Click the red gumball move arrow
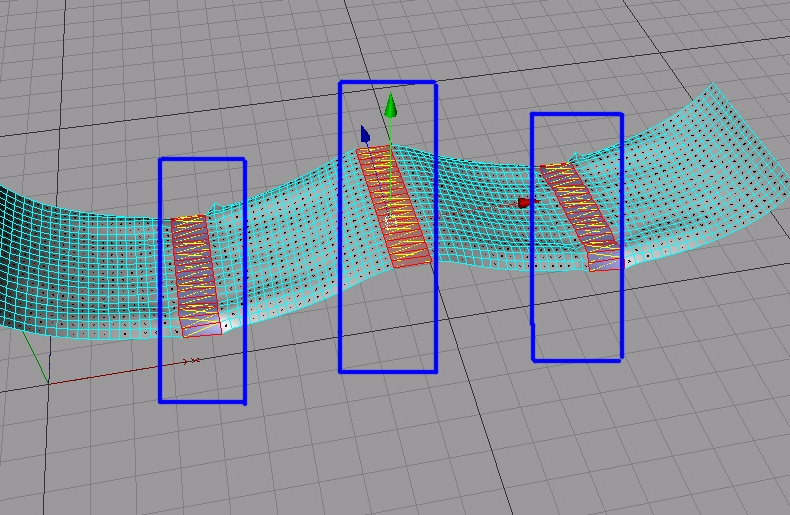This screenshot has height=515, width=790. (x=528, y=203)
